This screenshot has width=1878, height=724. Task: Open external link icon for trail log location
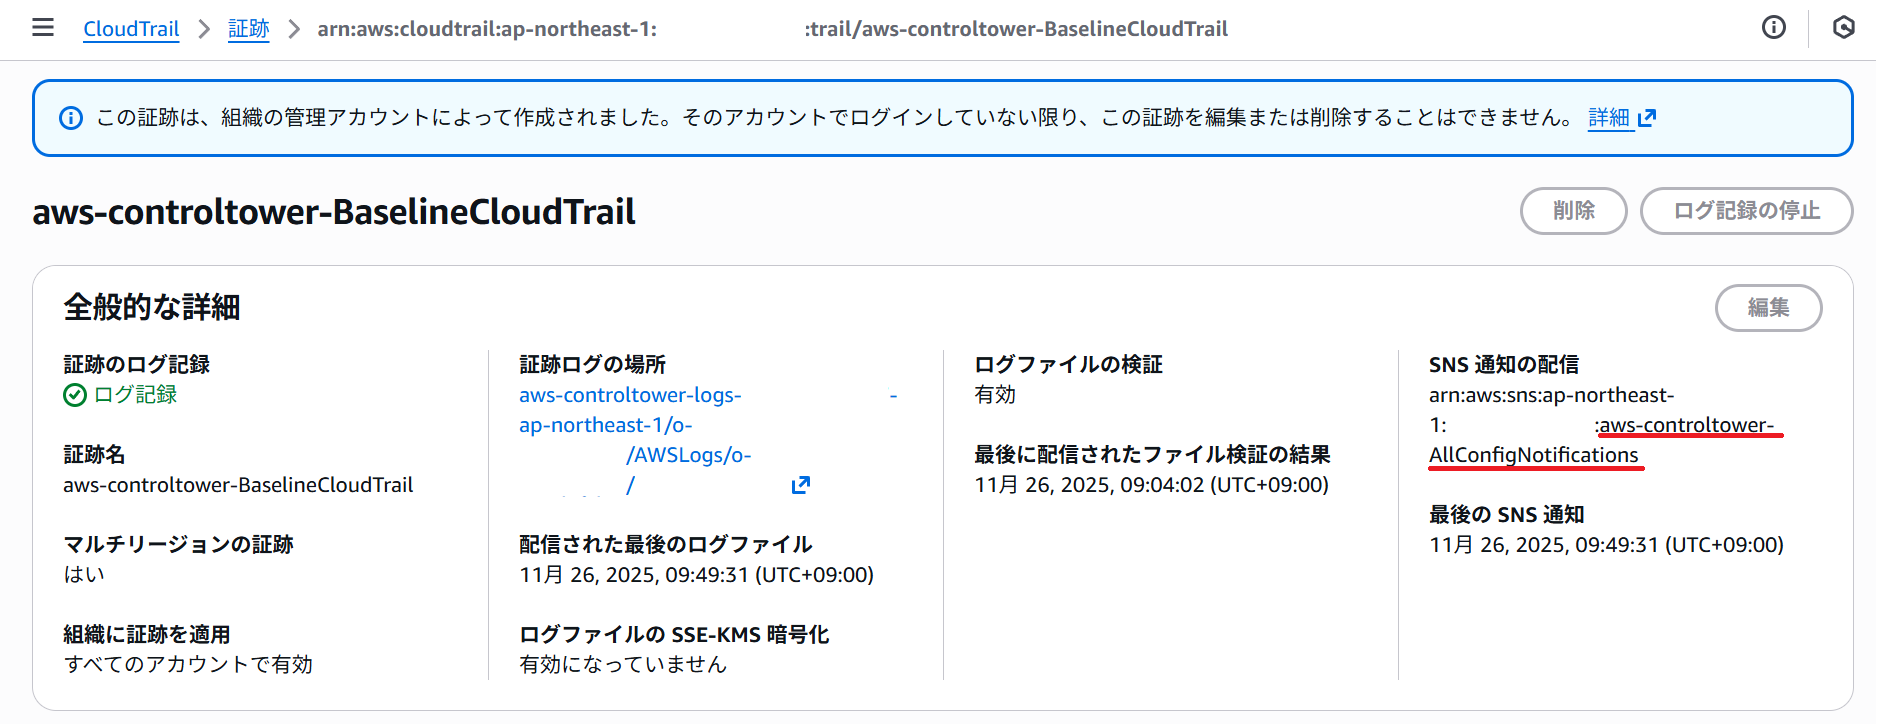click(x=800, y=485)
